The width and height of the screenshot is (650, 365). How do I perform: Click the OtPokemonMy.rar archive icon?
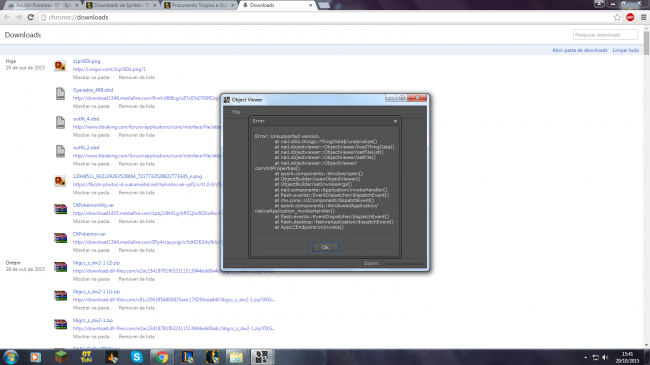pyautogui.click(x=61, y=209)
